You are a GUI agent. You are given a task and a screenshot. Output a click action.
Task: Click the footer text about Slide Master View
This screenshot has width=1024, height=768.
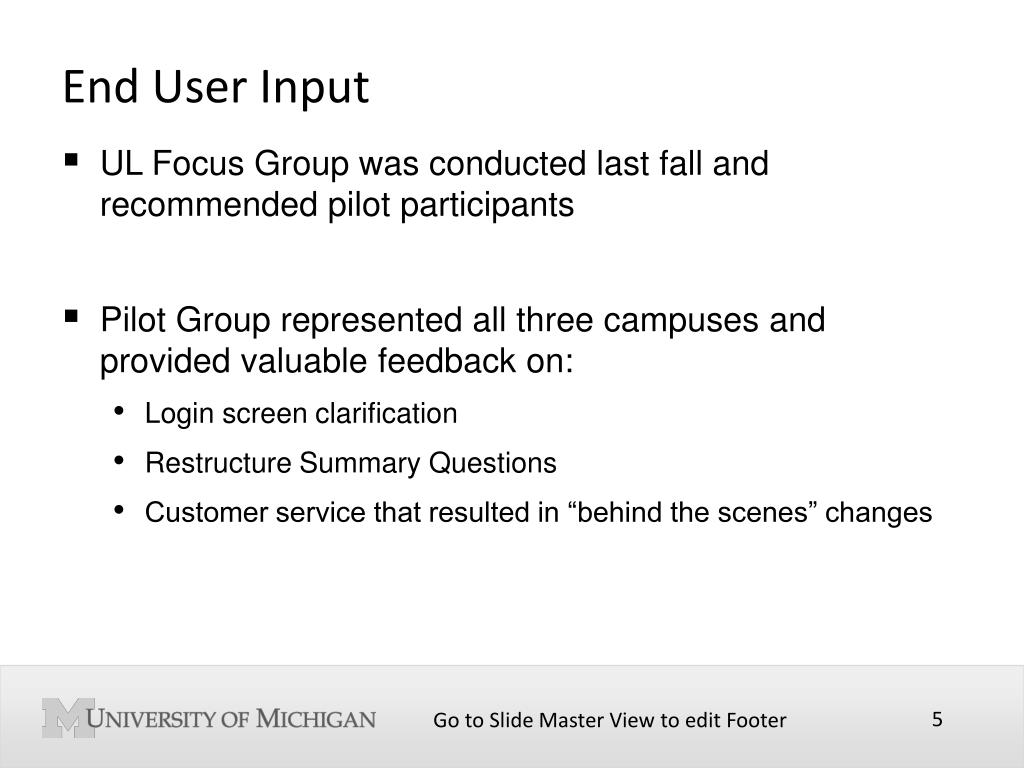pyautogui.click(x=609, y=720)
